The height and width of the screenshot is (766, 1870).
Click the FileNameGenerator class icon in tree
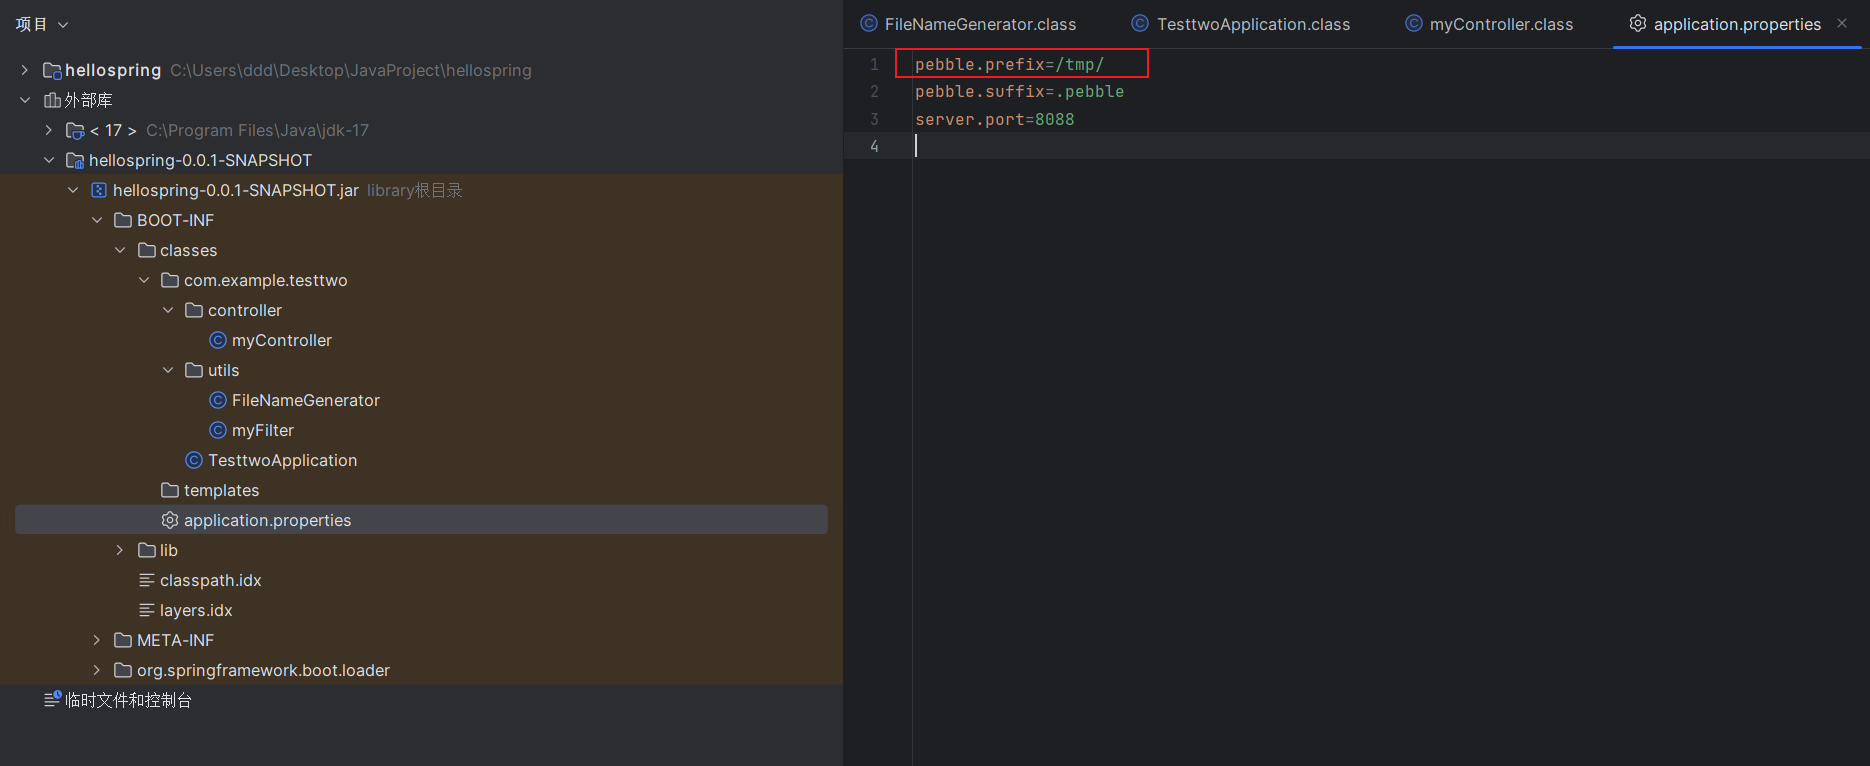[x=218, y=400]
